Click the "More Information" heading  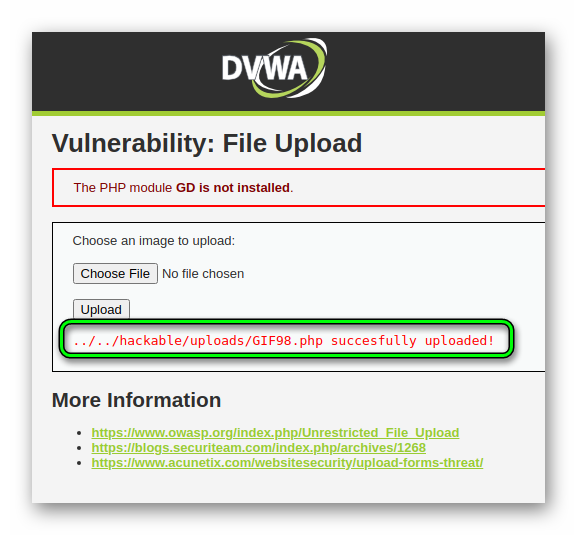[137, 400]
